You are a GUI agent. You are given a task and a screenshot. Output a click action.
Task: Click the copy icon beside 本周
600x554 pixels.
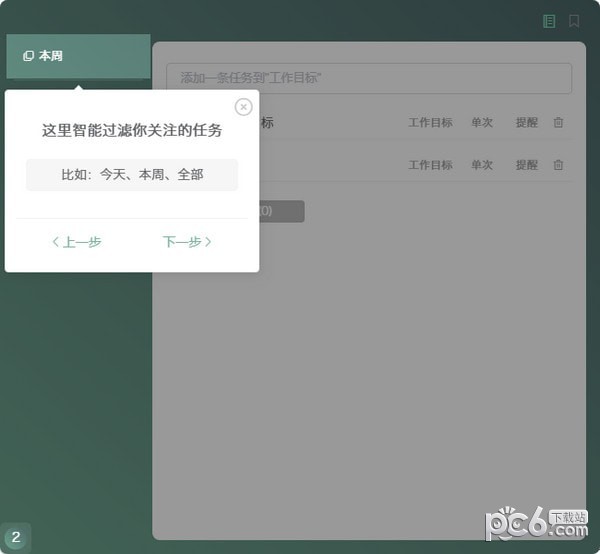click(28, 56)
